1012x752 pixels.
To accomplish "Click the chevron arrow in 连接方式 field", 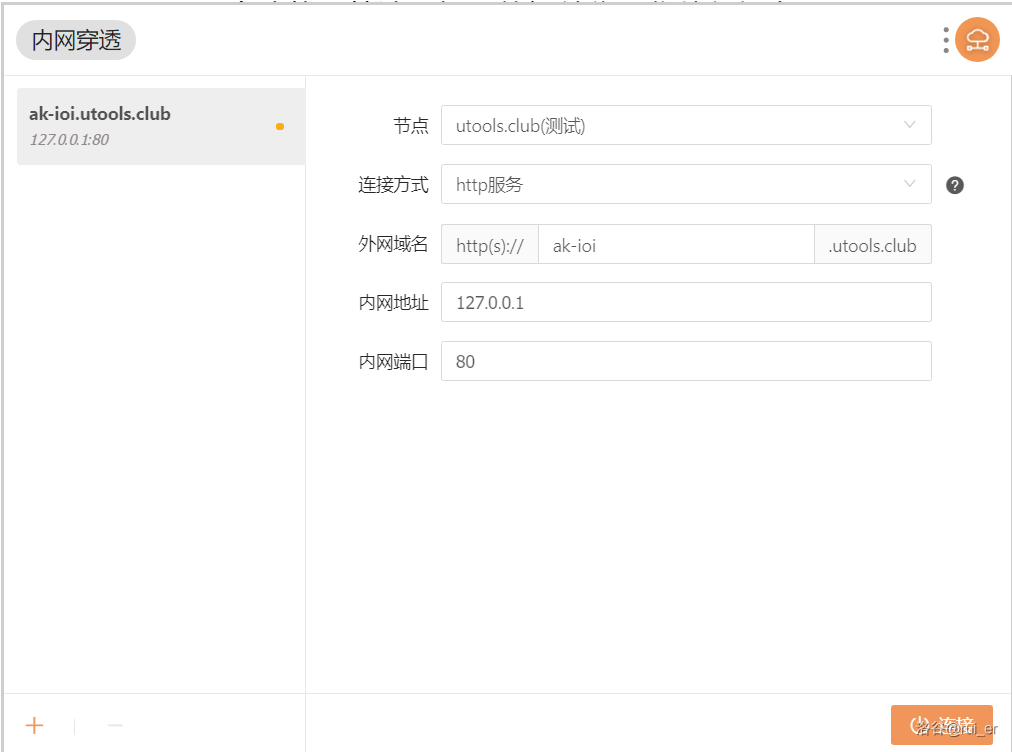I will (909, 184).
